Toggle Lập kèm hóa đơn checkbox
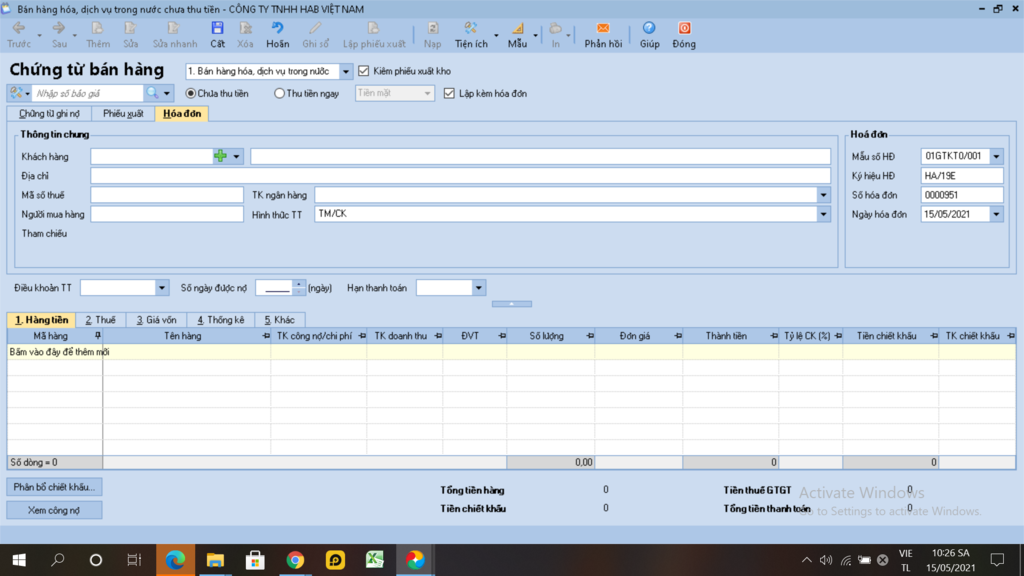Image resolution: width=1024 pixels, height=576 pixels. (449, 93)
